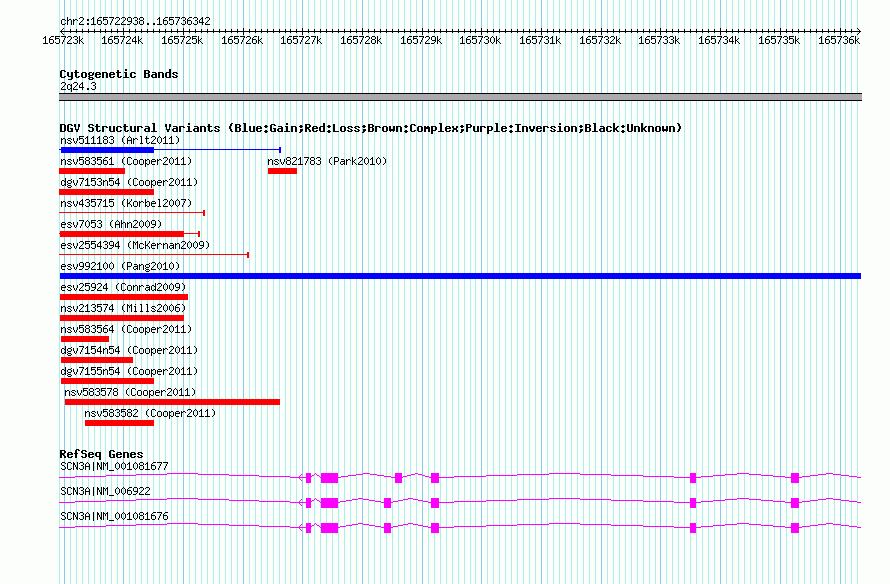This screenshot has height=584, width=890.
Task: Open dgv7155n54 (Cooper2011) label
Action: pyautogui.click(x=129, y=371)
